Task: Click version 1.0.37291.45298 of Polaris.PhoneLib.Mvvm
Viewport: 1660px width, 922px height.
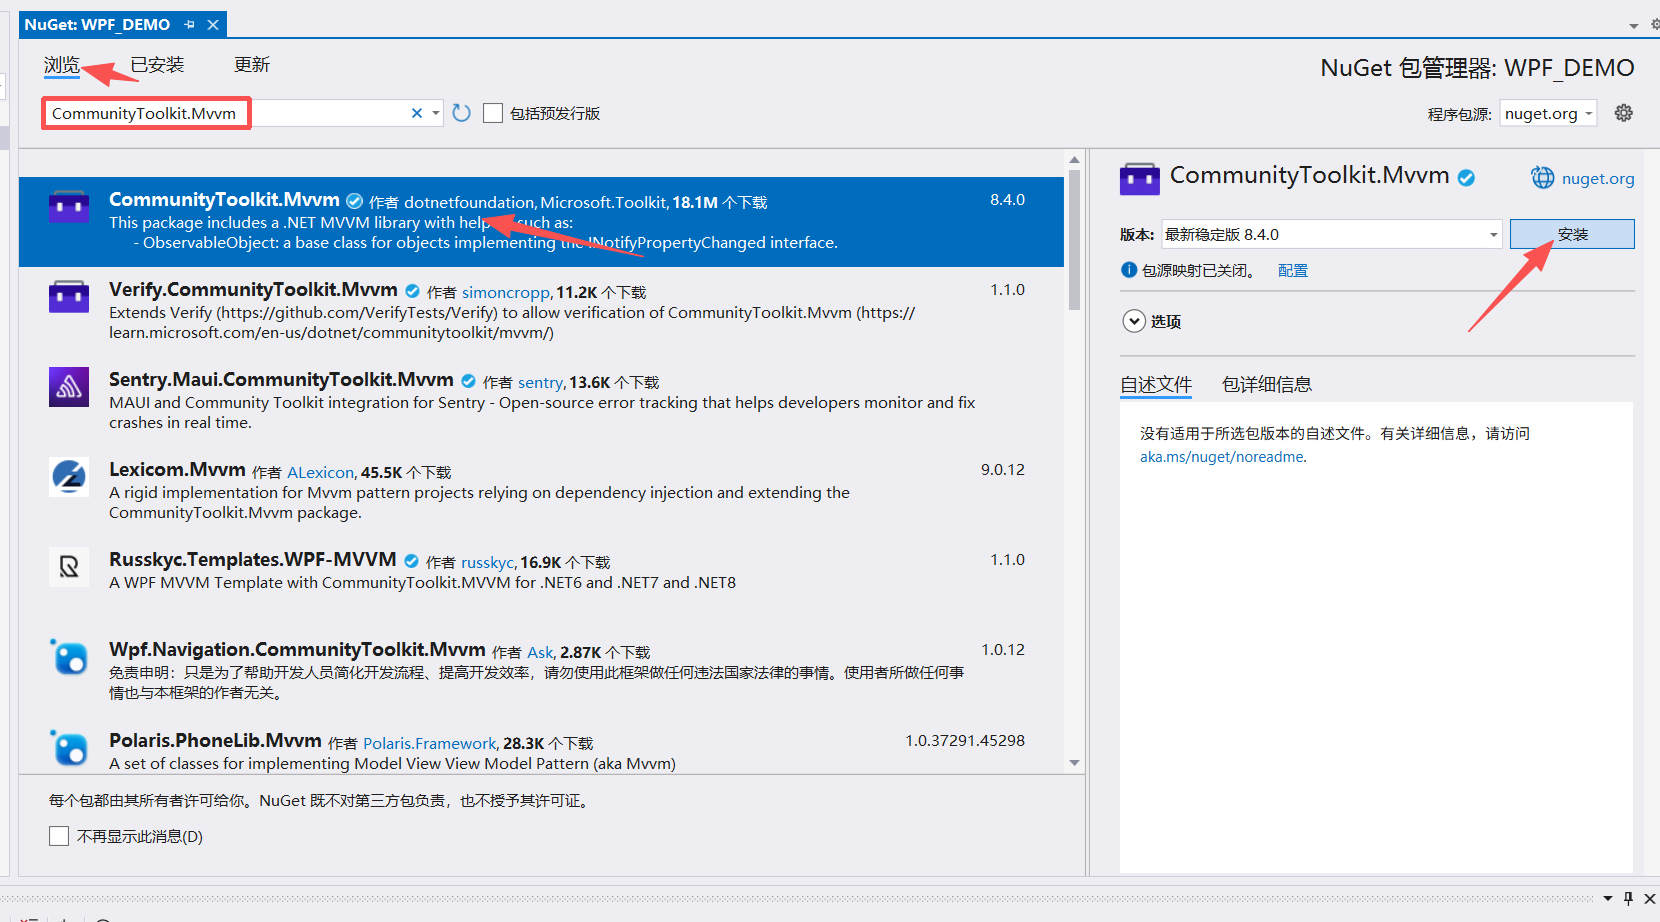Action: 965,741
